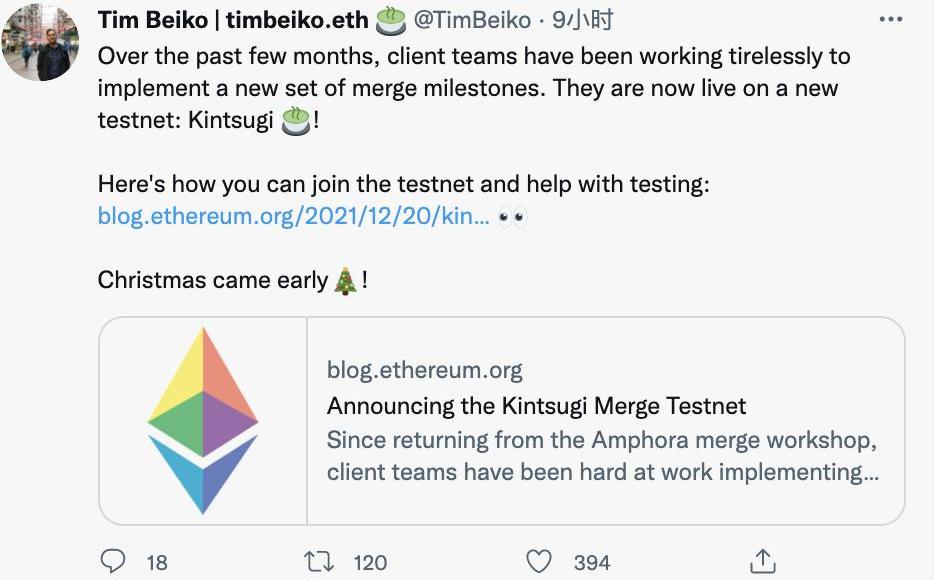Click the @TimBeiko handle

[x=472, y=20]
